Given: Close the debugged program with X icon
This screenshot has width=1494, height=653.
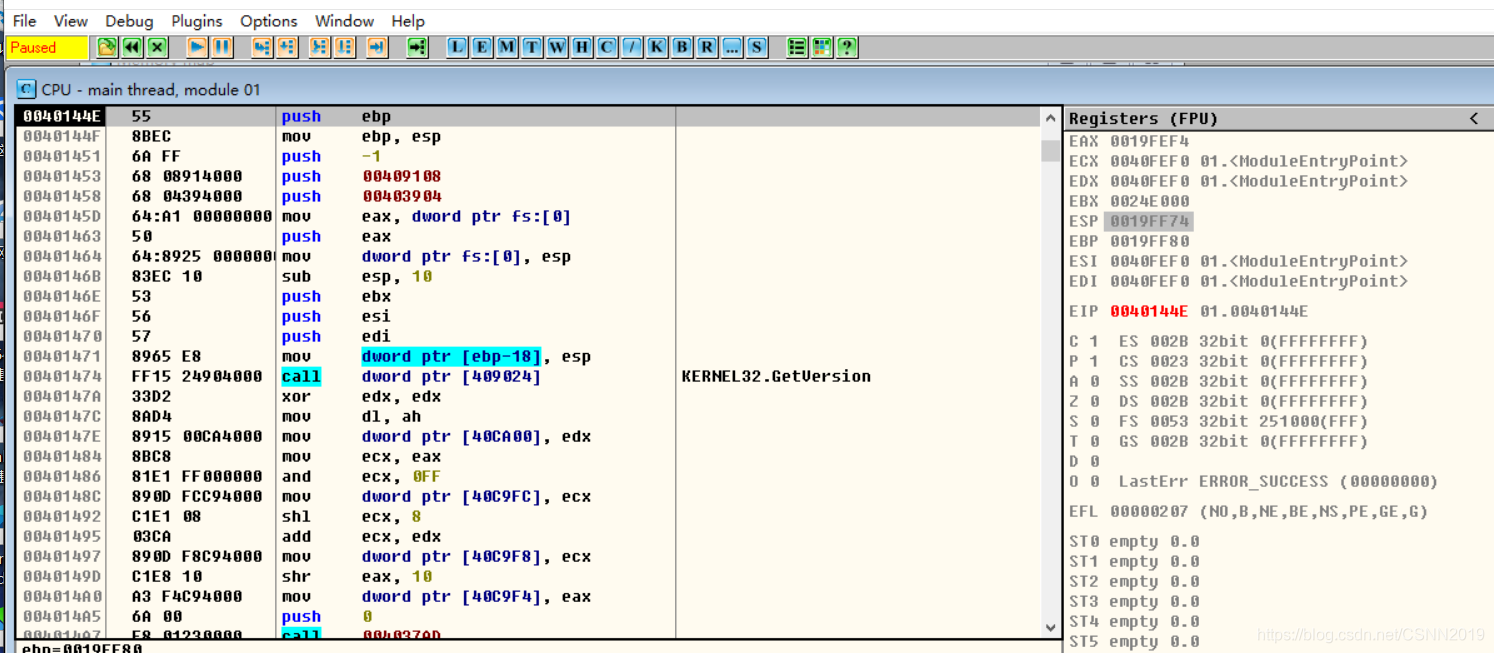Looking at the screenshot, I should point(157,47).
